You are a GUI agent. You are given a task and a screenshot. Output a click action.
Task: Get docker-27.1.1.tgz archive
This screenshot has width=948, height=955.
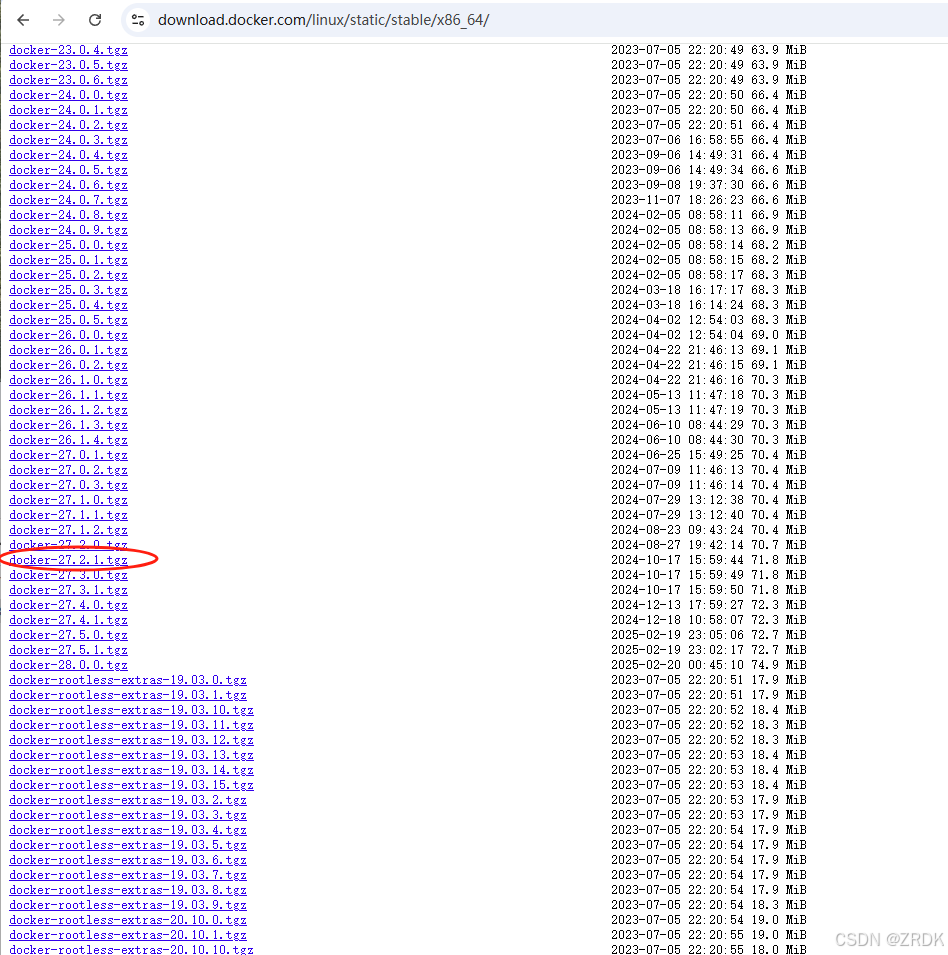(68, 515)
